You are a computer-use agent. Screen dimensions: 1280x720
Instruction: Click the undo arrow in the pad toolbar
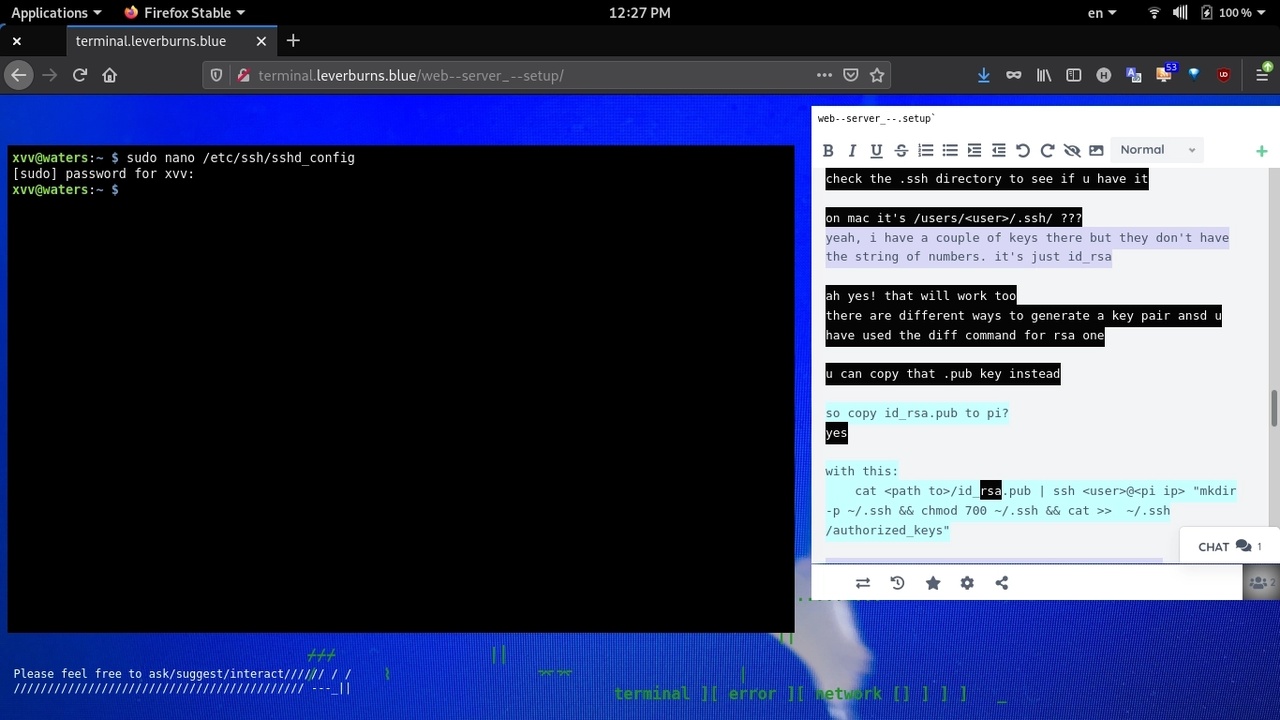pyautogui.click(x=1023, y=150)
